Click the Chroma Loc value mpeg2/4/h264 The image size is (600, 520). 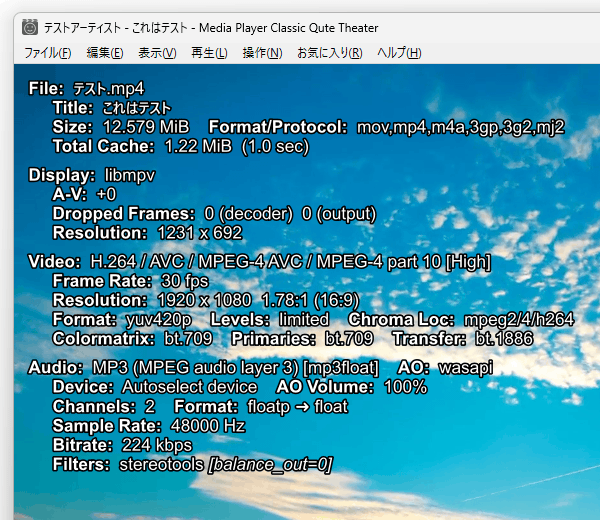[519, 320]
